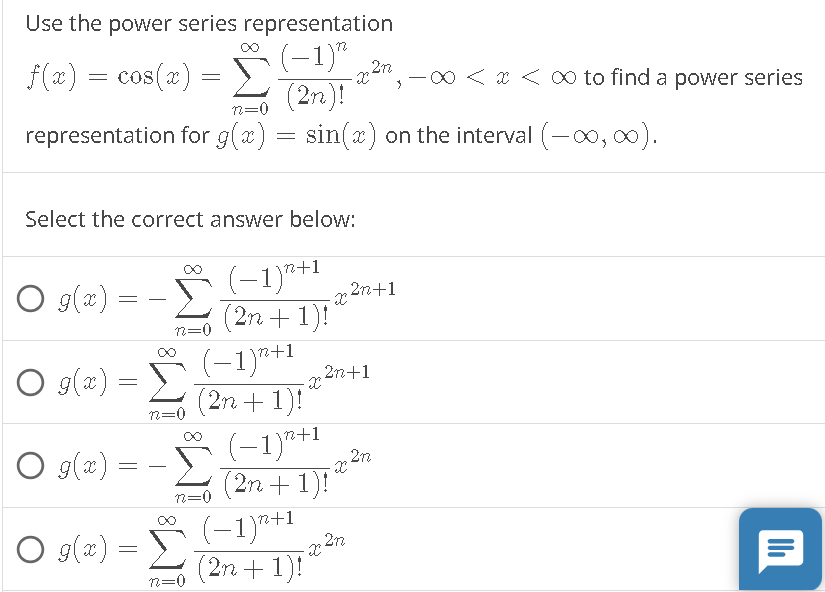Click the g(x) label of the third option

coord(75,465)
